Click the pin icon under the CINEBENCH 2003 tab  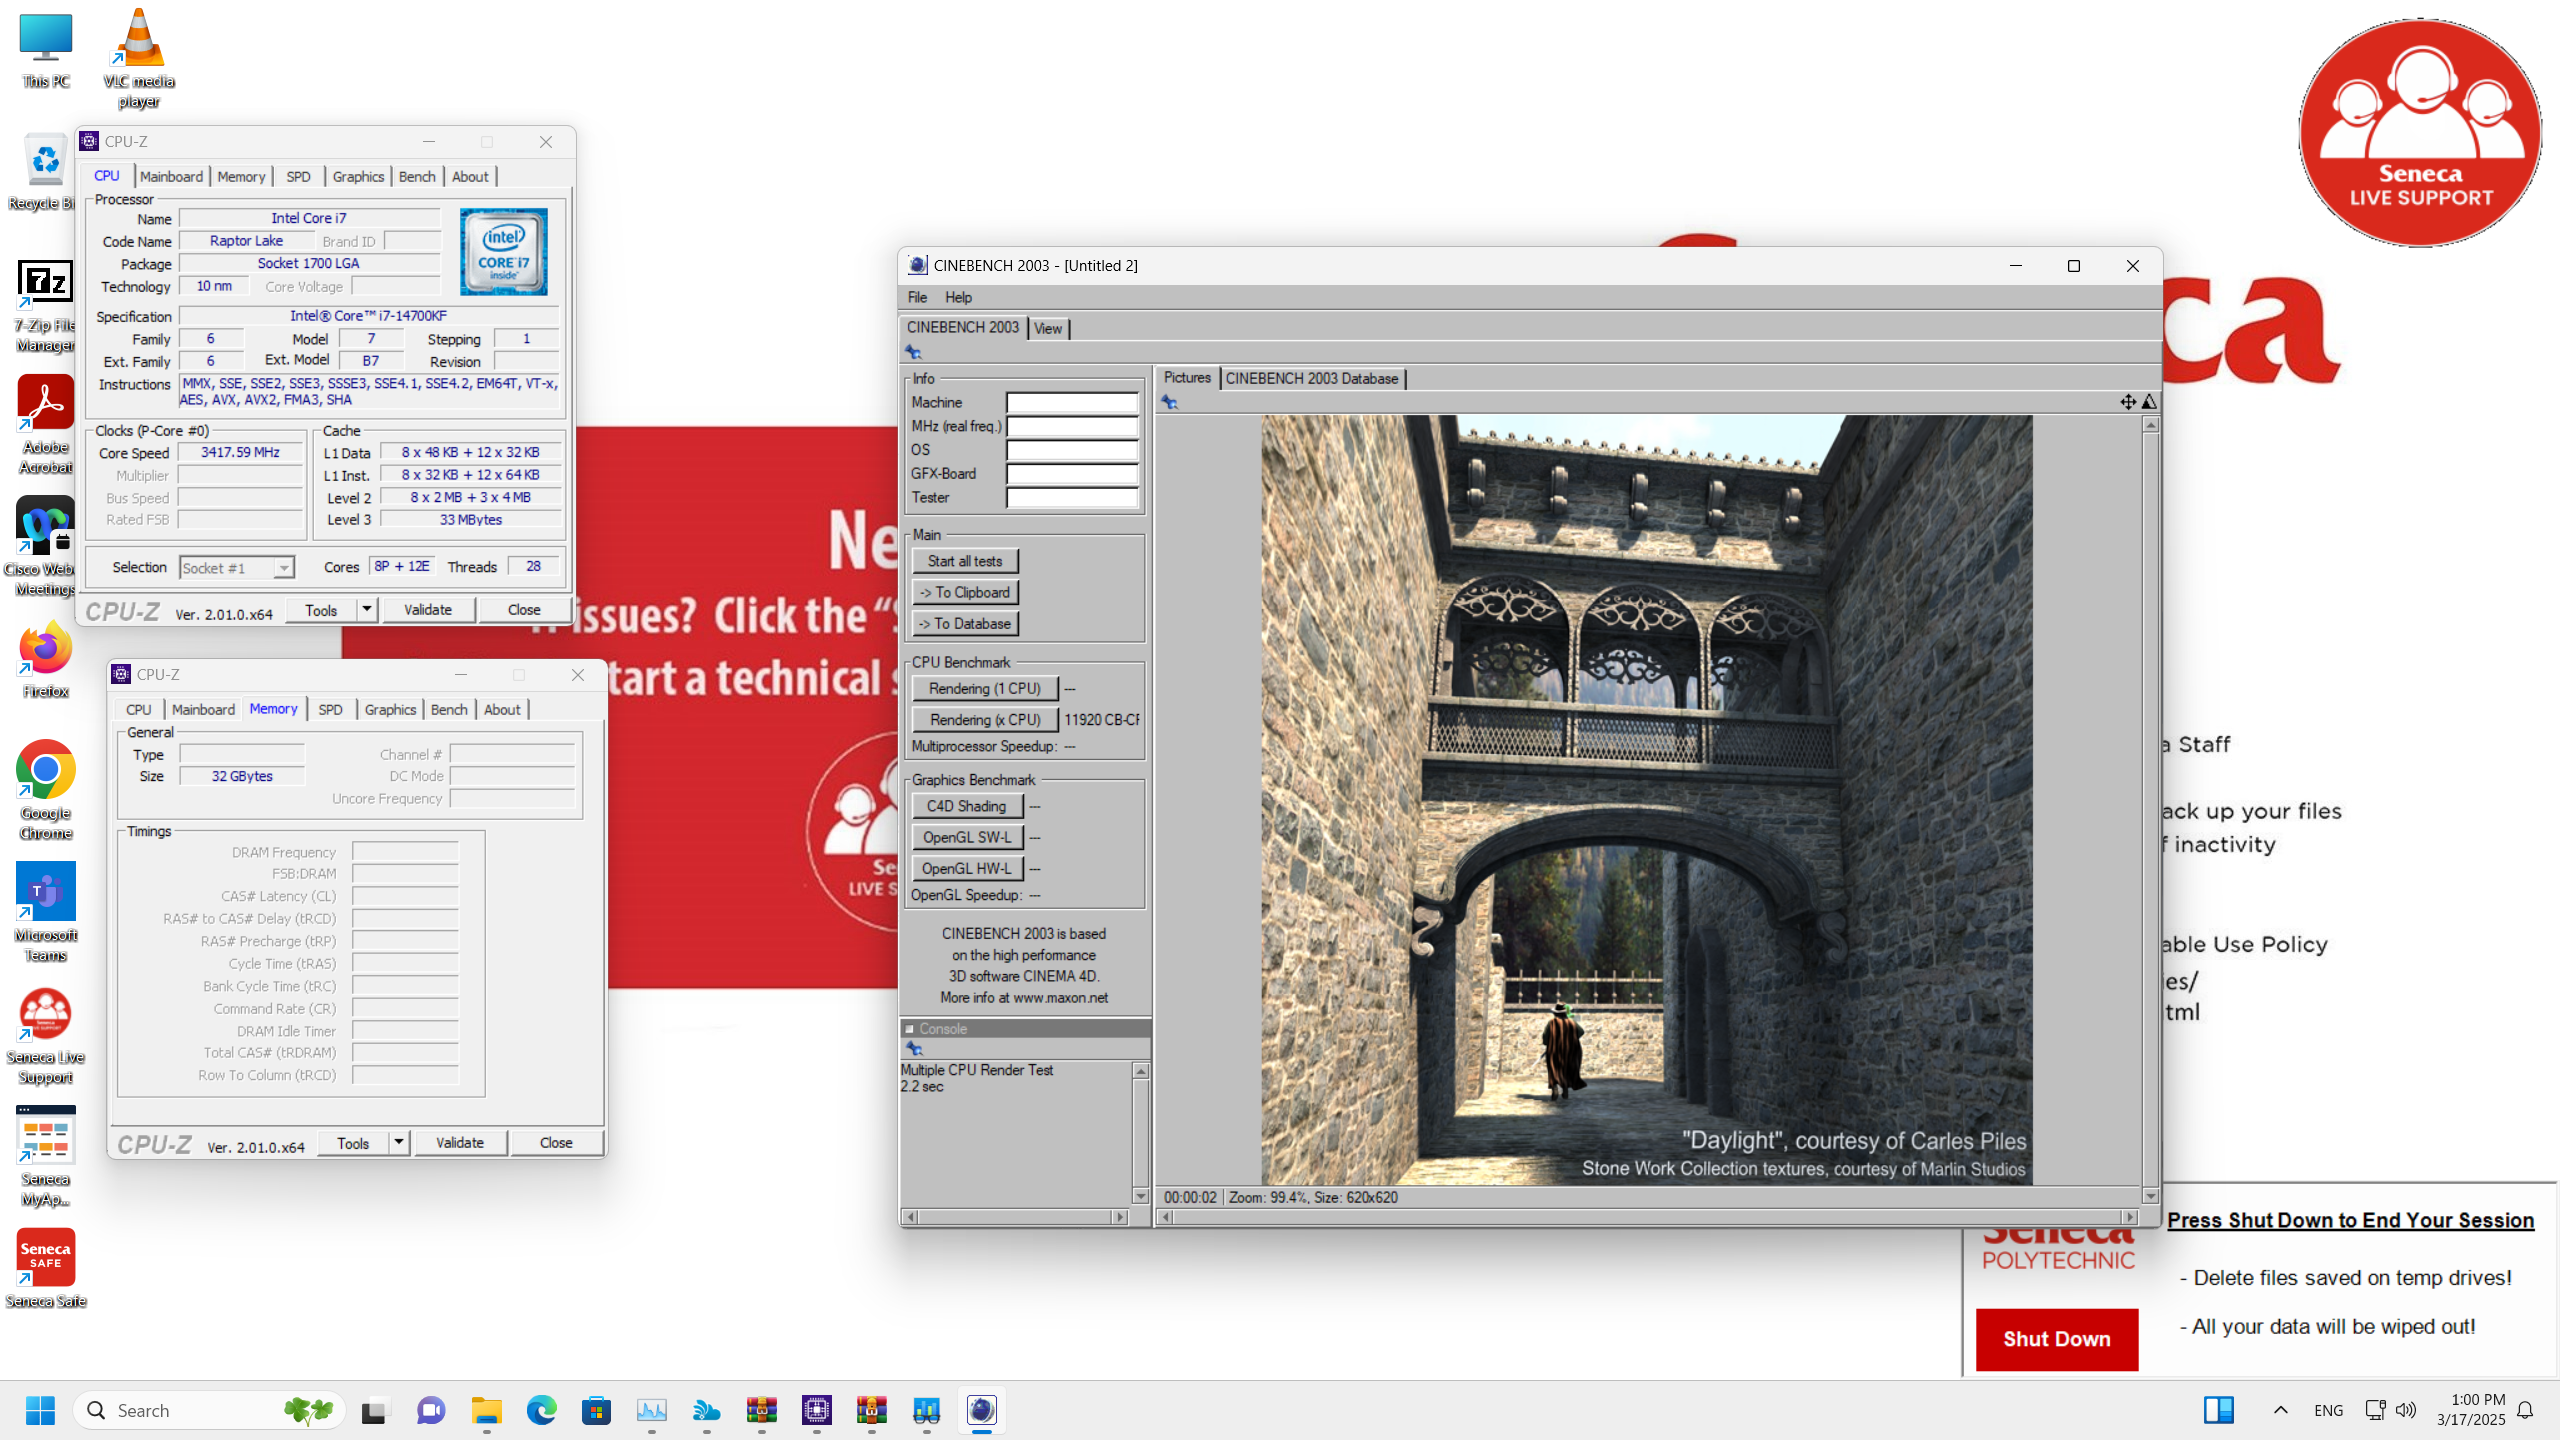click(913, 352)
